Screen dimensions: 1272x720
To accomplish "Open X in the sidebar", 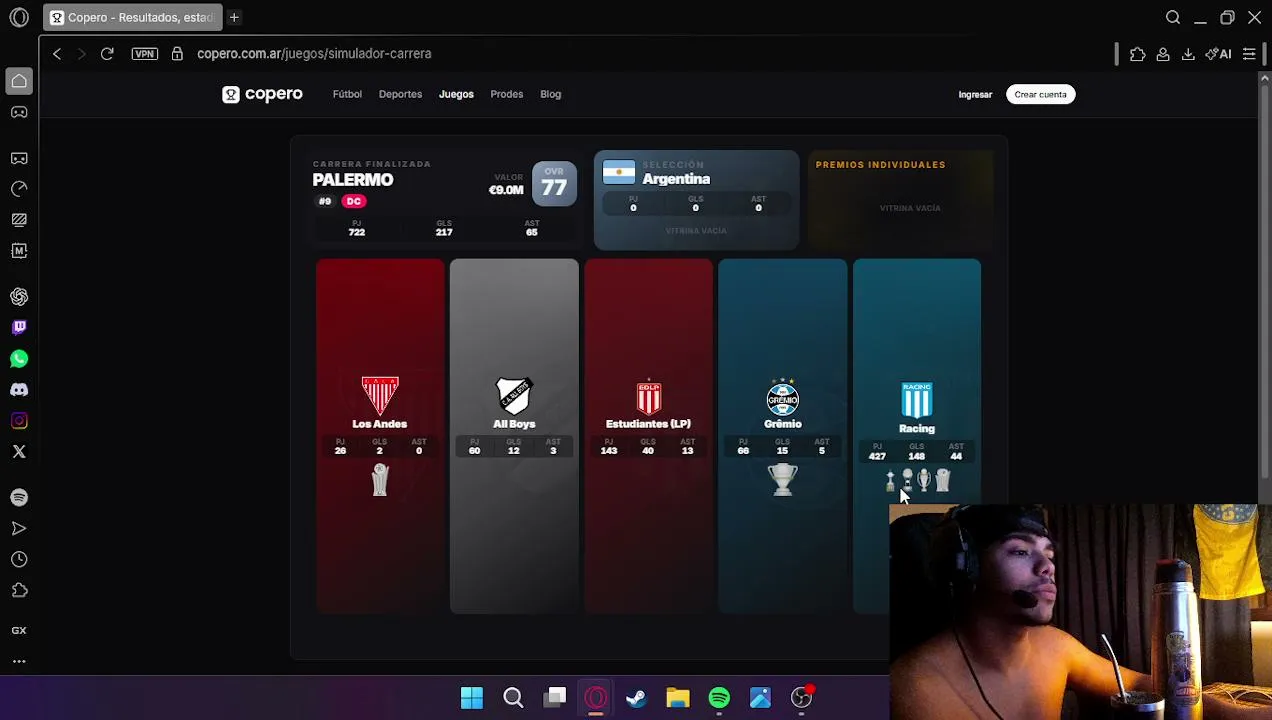I will pos(19,452).
